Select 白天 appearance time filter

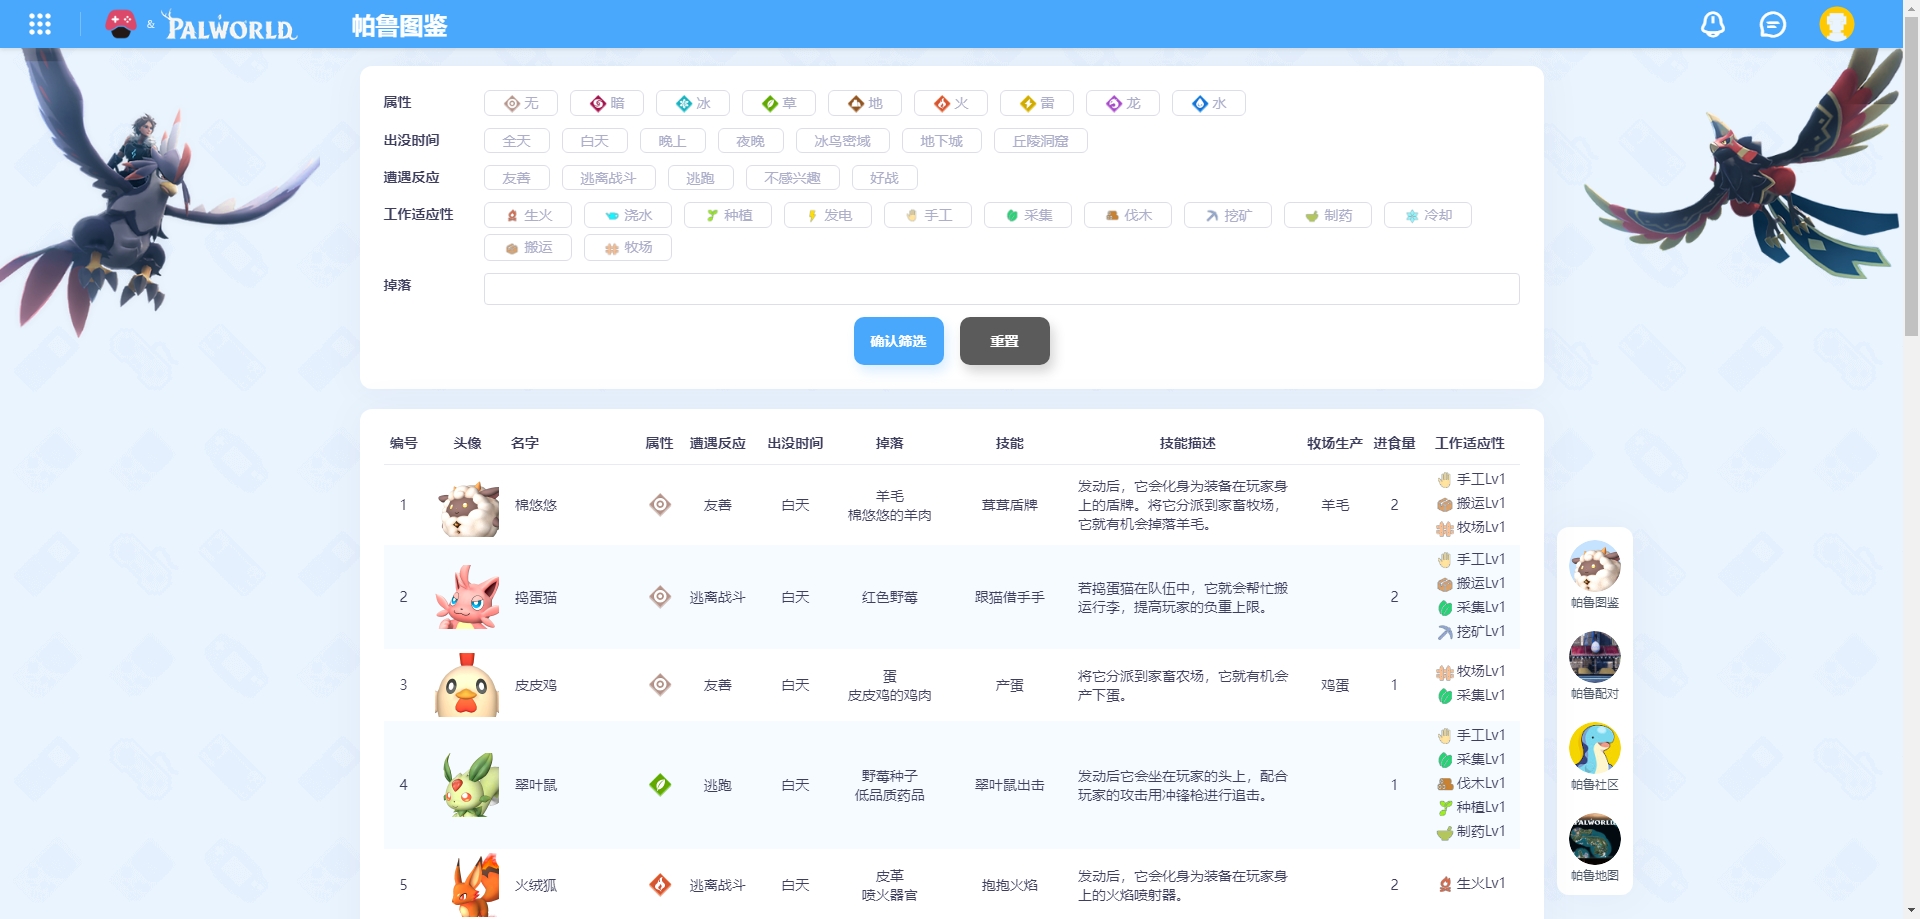[595, 141]
